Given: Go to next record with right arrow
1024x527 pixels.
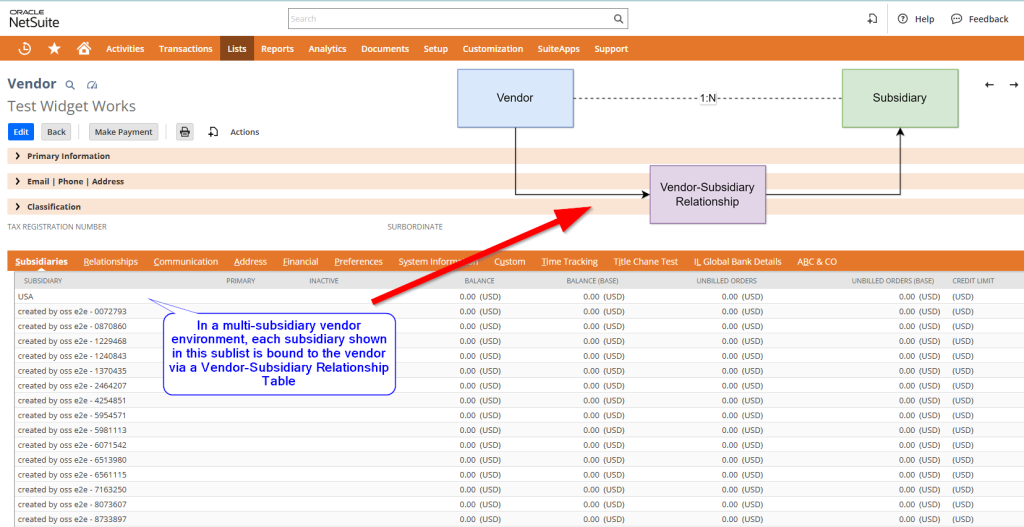Looking at the screenshot, I should click(1014, 85).
